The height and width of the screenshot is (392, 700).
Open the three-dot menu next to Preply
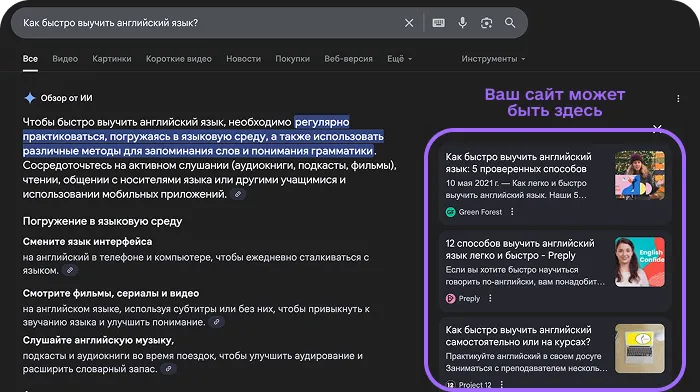tap(490, 298)
